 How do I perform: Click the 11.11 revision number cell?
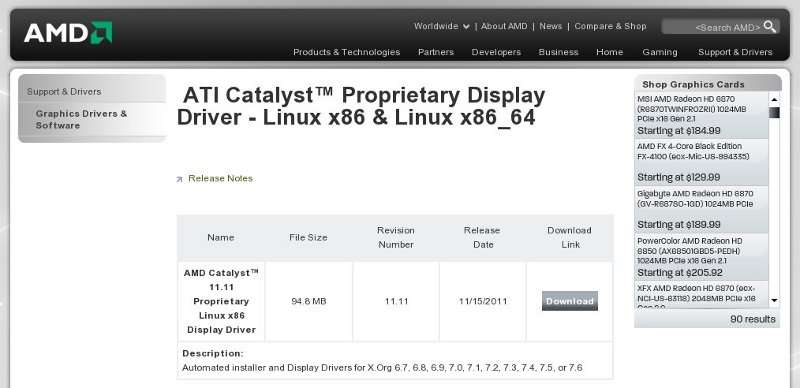396,301
